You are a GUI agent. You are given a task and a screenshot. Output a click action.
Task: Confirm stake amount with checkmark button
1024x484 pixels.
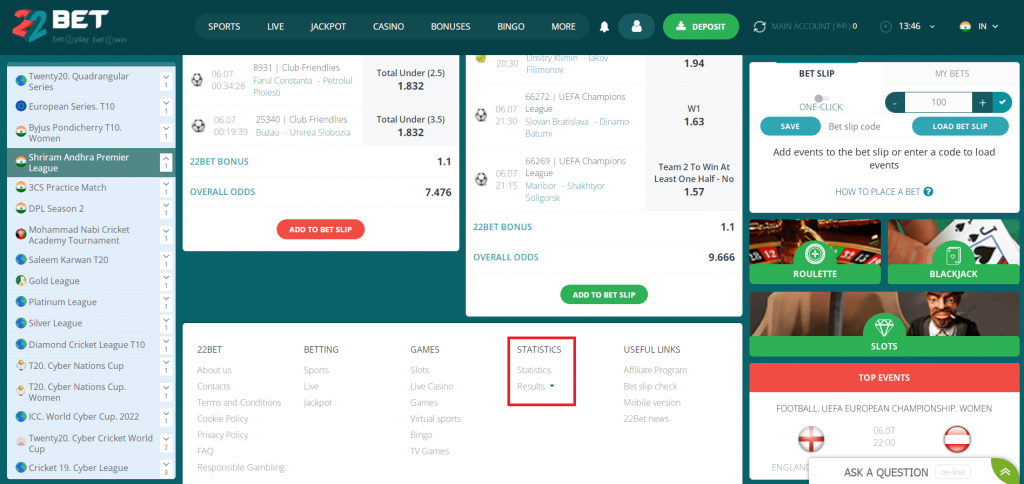1003,102
